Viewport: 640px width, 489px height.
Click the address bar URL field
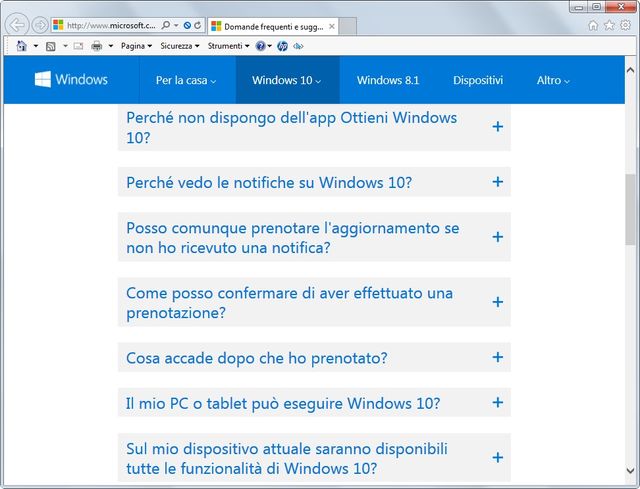(111, 25)
